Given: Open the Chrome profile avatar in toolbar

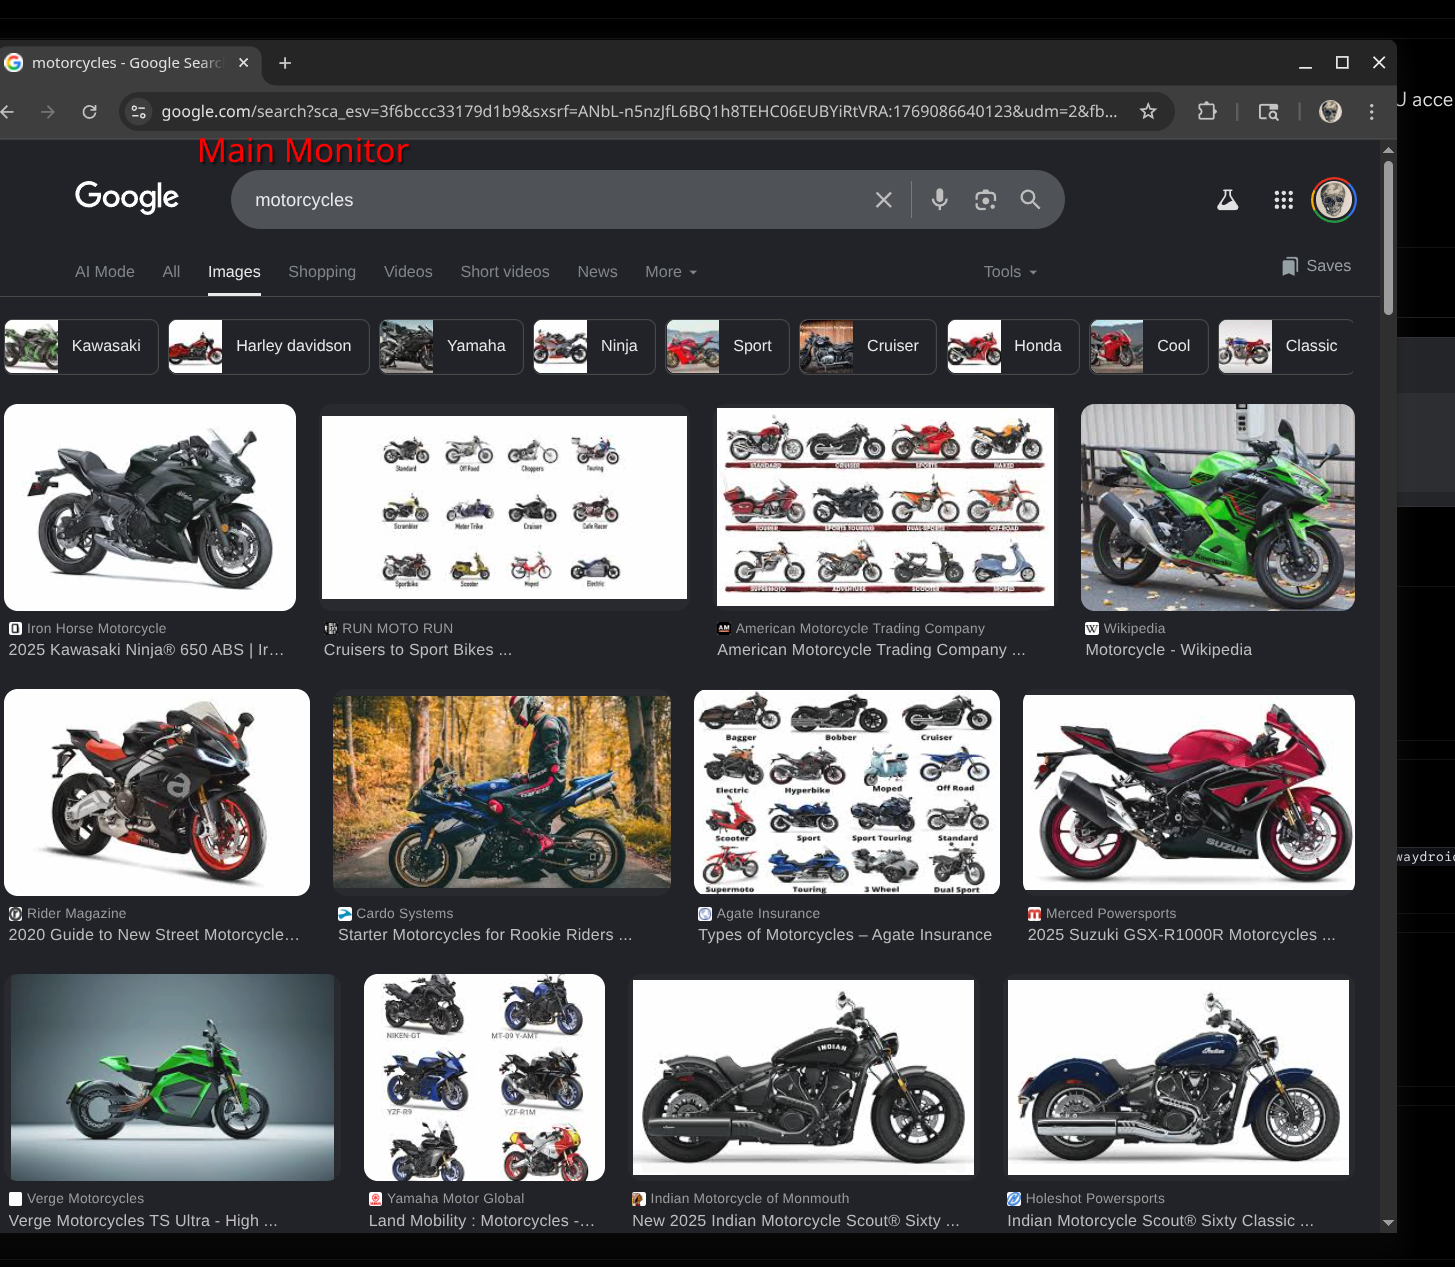Looking at the screenshot, I should pyautogui.click(x=1330, y=111).
